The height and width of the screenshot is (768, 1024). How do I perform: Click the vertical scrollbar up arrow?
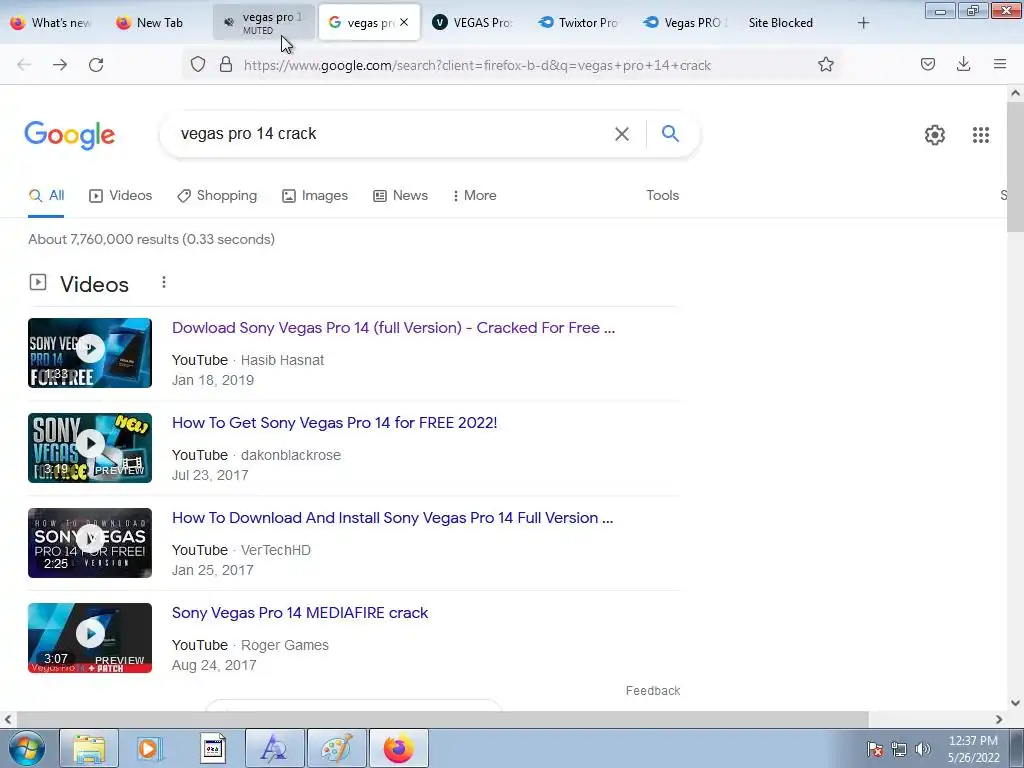click(x=1015, y=93)
